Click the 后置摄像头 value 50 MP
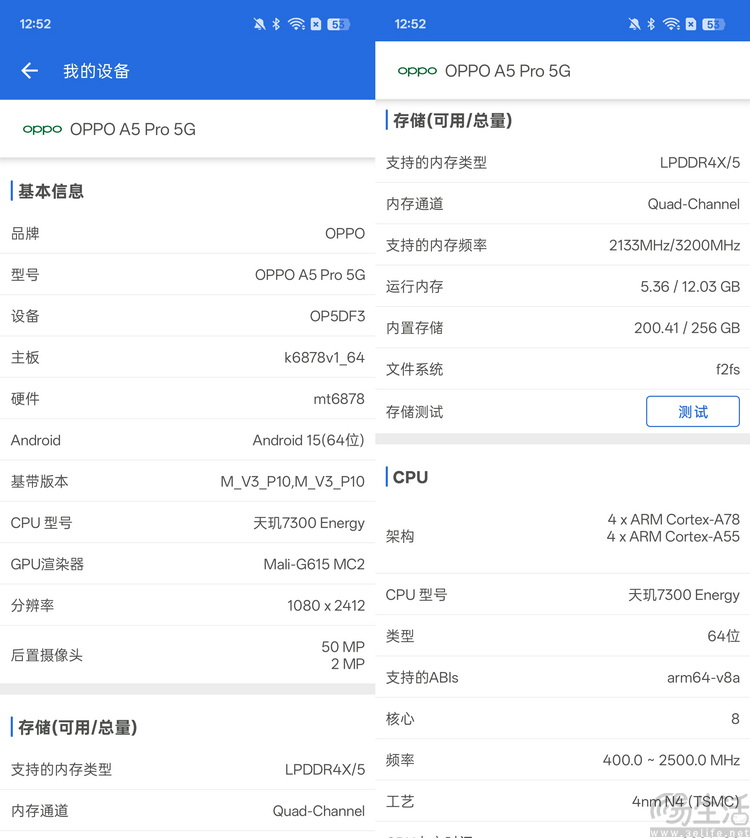This screenshot has width=750, height=838. pyautogui.click(x=343, y=647)
